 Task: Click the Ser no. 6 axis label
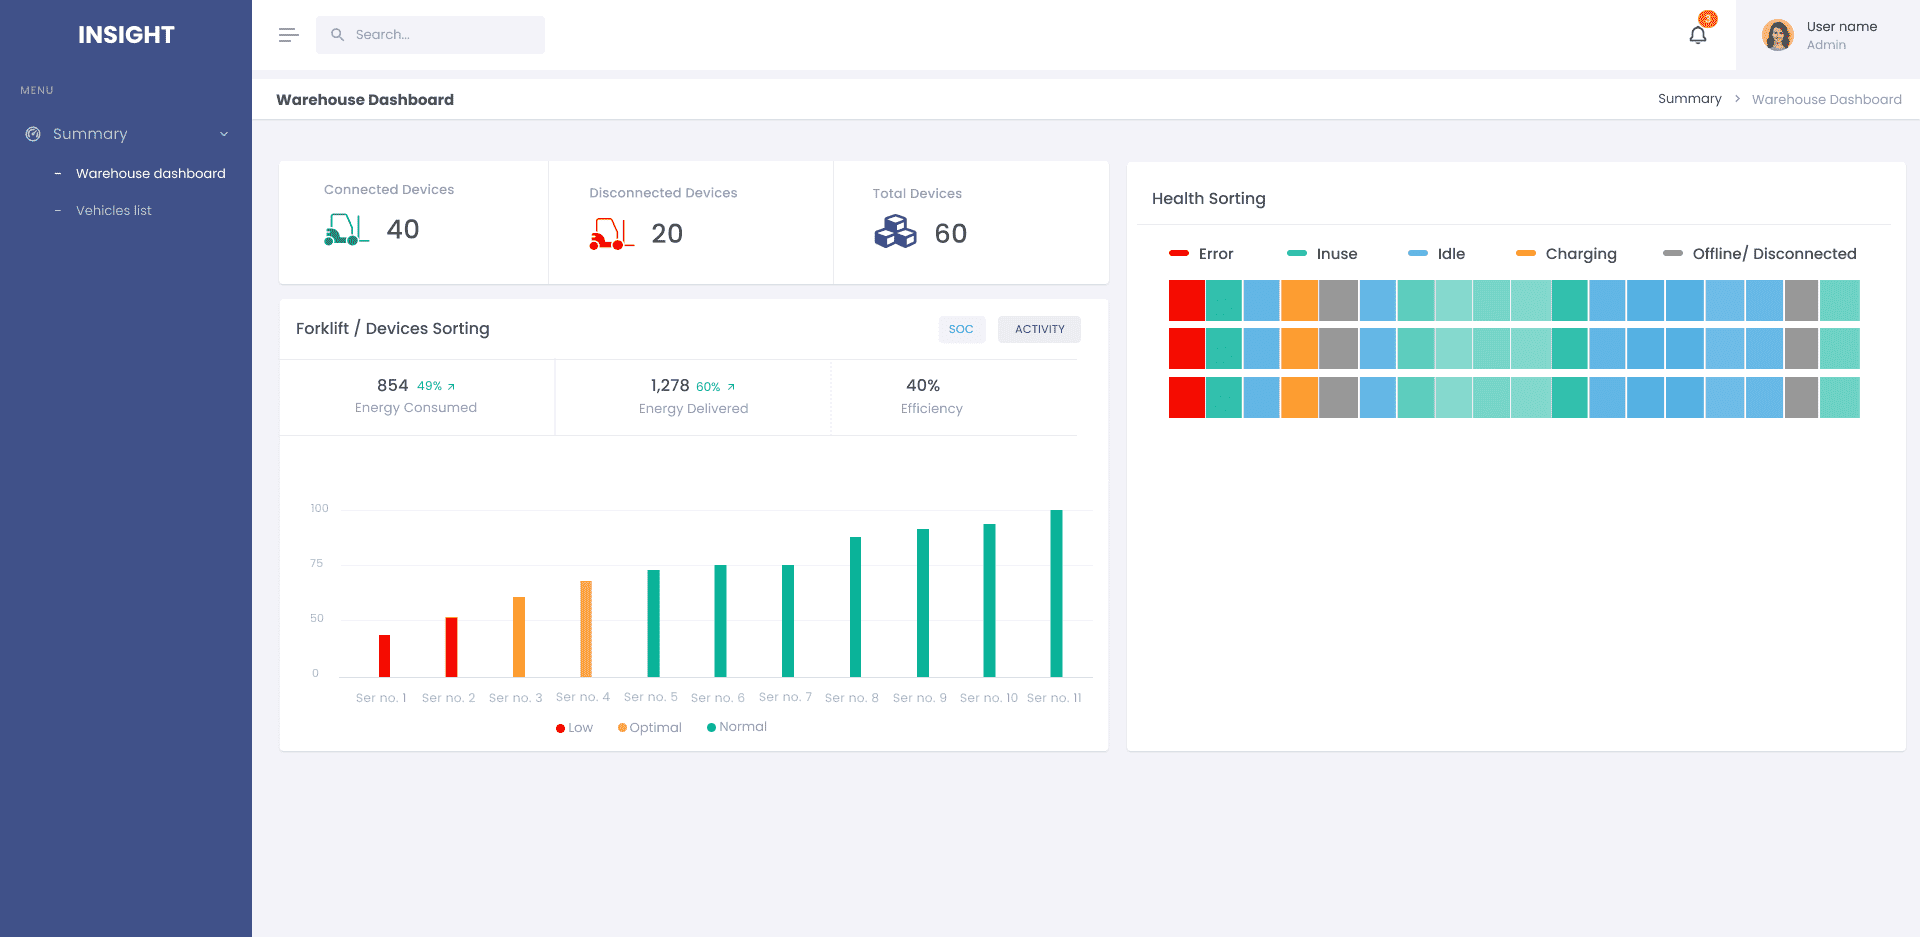click(x=718, y=698)
